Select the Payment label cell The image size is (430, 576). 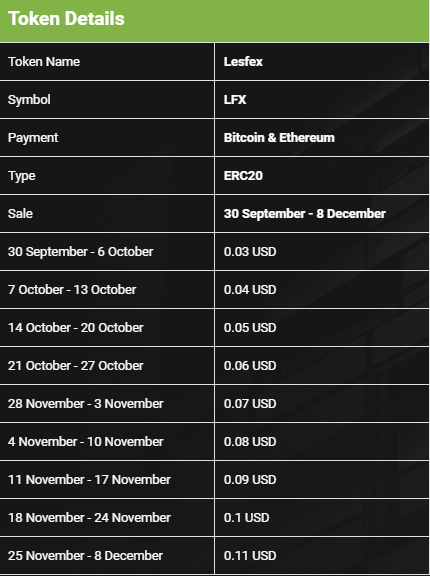tap(107, 138)
